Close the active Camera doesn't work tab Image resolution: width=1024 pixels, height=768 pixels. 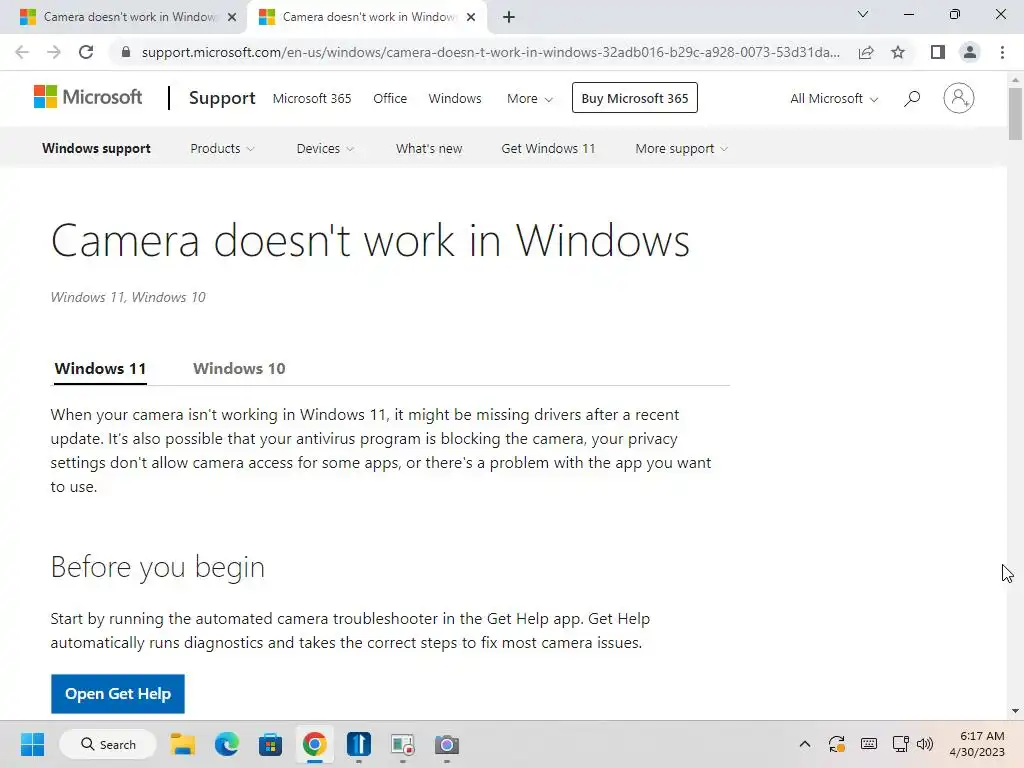point(471,17)
